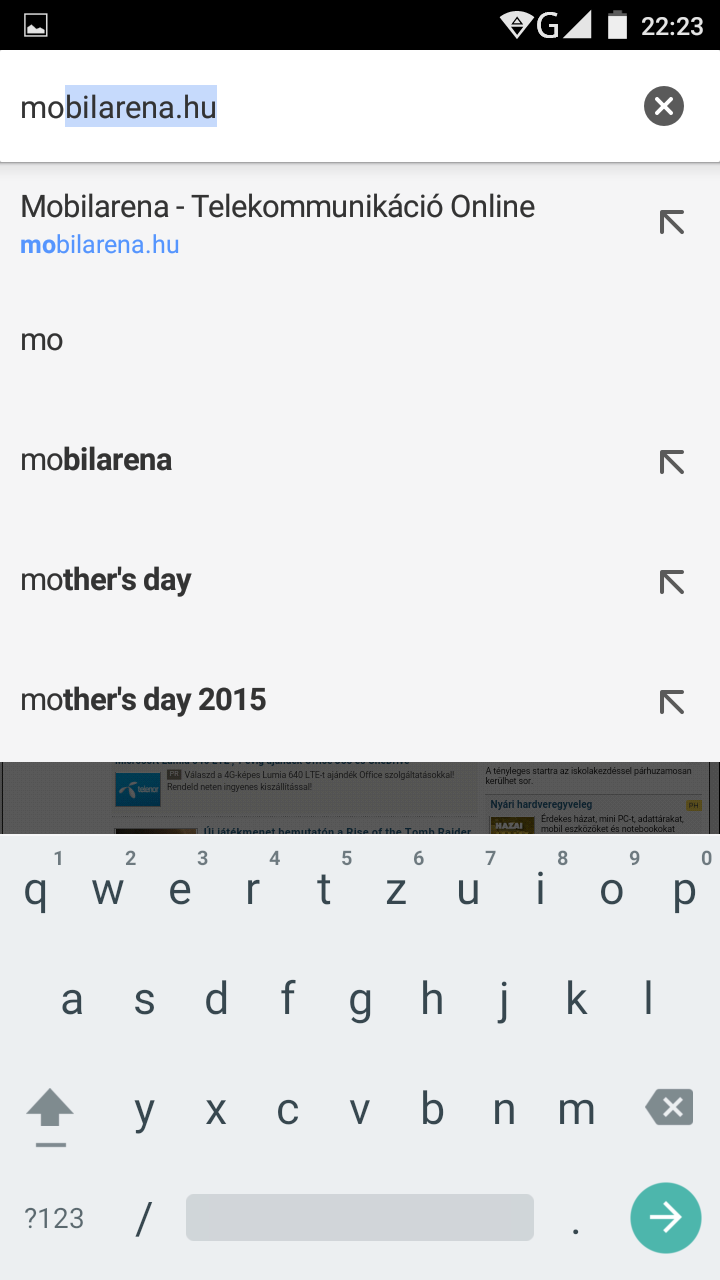
Task: Type the letter 'm' key
Action: [576, 1110]
